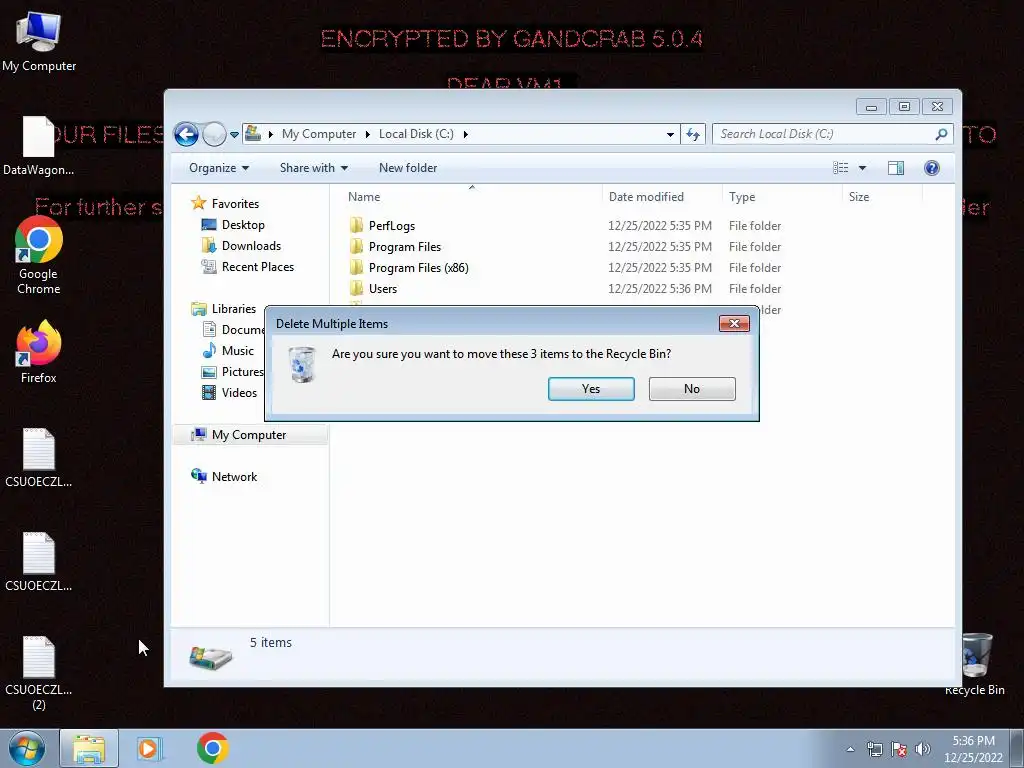Screen dimensions: 1024x768
Task: Select the Program Files folder row
Action: tap(566, 247)
